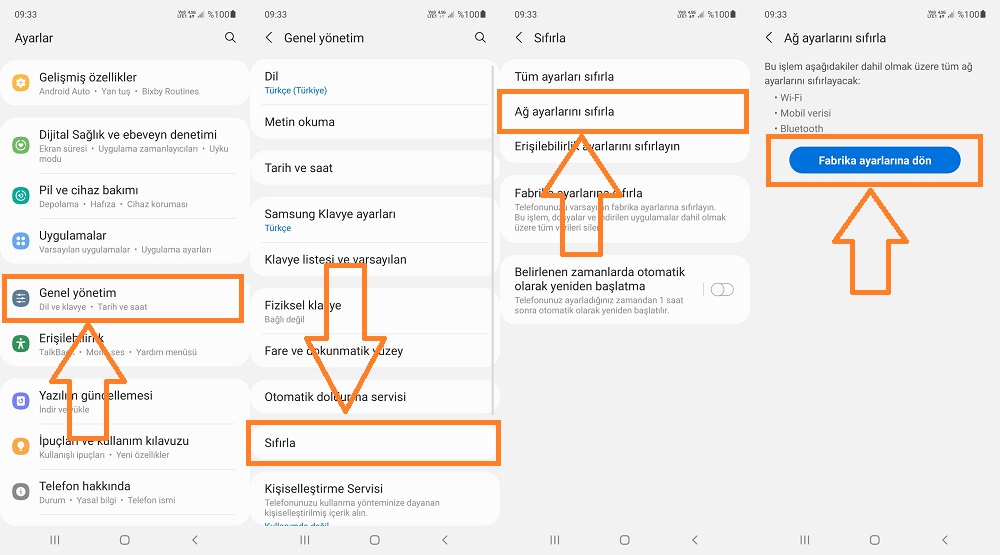Click search icon in Genel yönetim header
The image size is (1000, 555).
click(x=480, y=38)
